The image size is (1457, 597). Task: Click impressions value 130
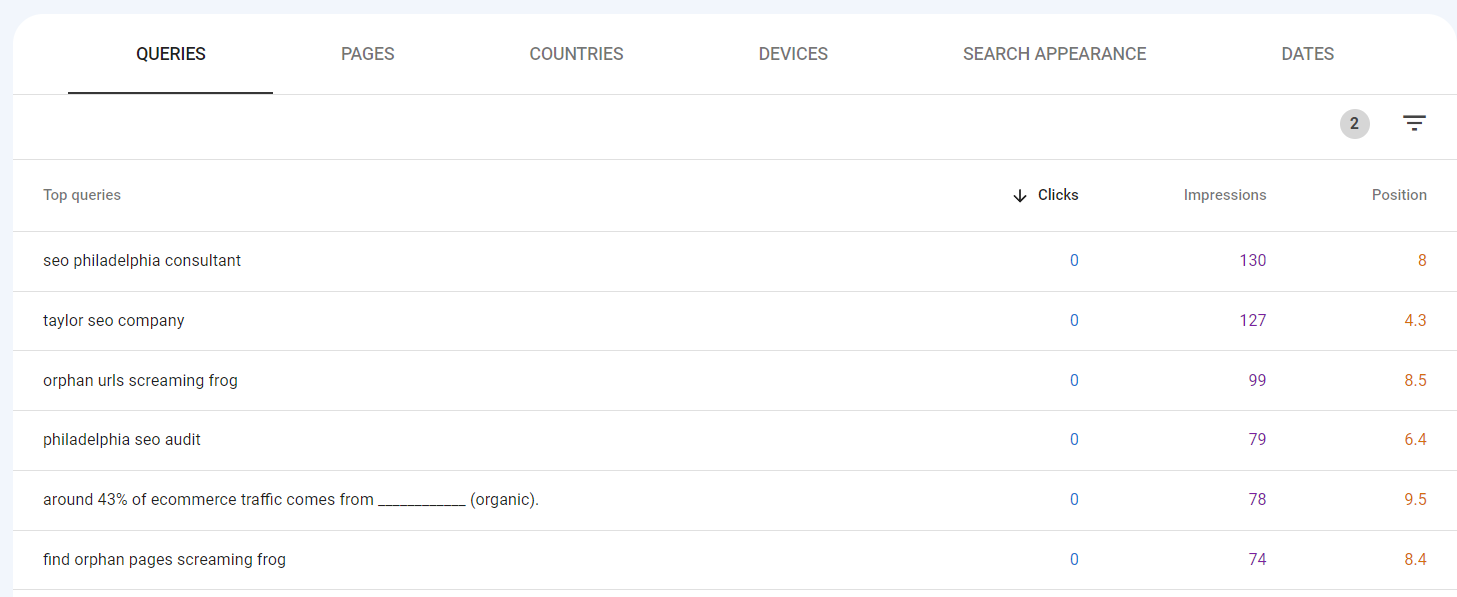(x=1253, y=260)
